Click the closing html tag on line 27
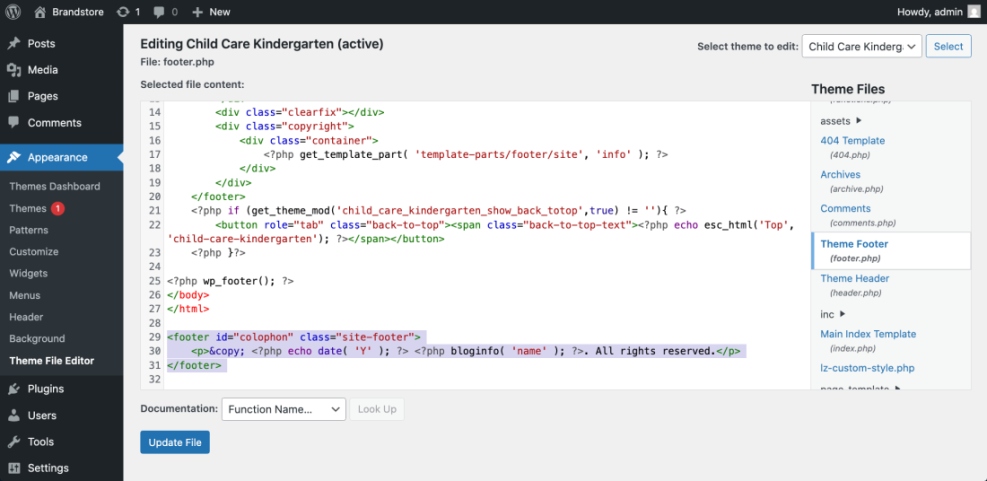Viewport: 987px width, 481px height. click(x=188, y=309)
